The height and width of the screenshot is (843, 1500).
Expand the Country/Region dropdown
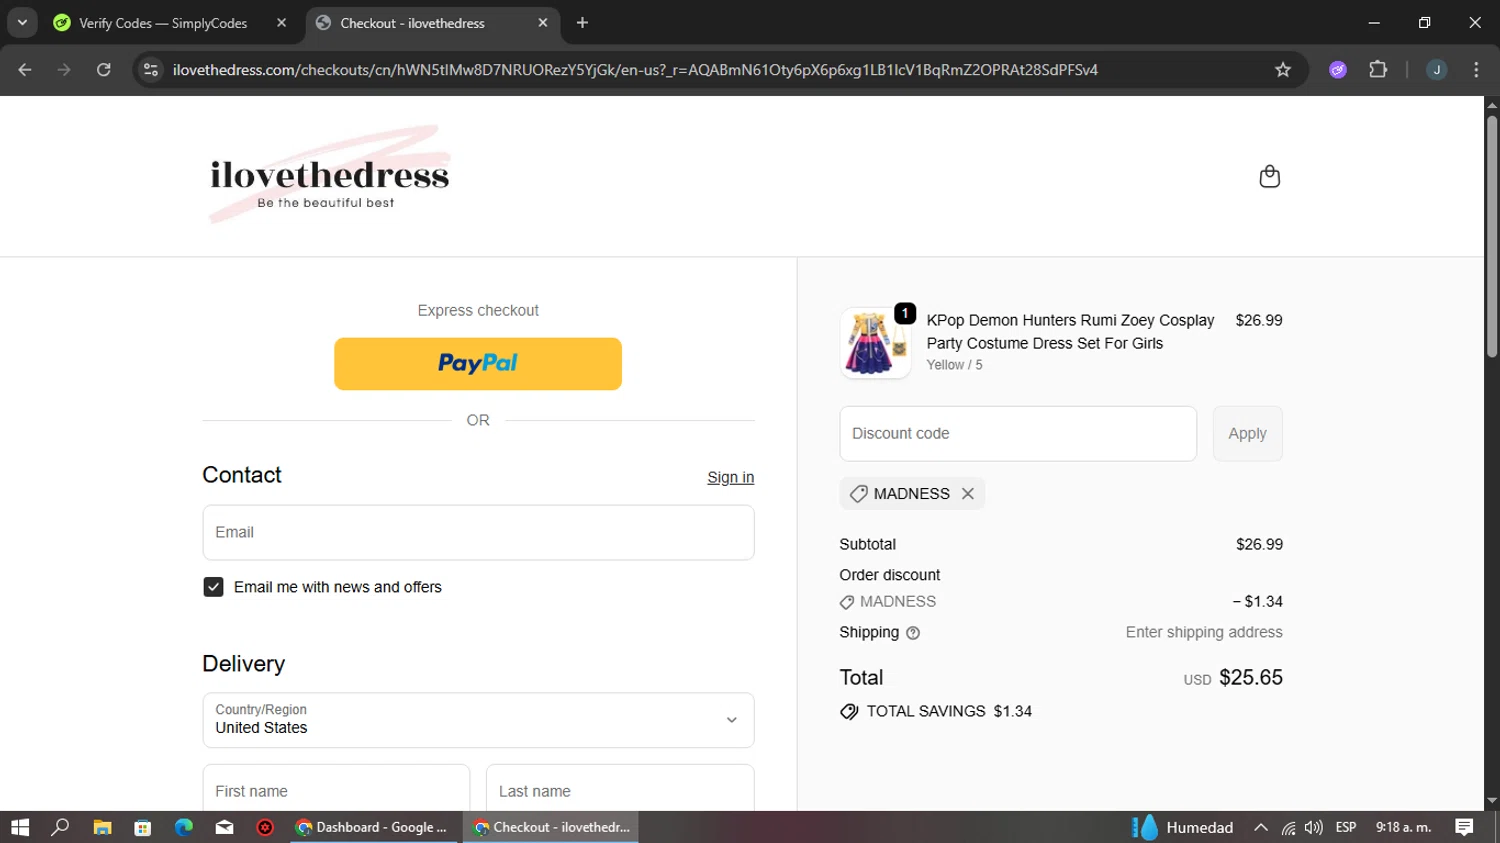tap(478, 720)
